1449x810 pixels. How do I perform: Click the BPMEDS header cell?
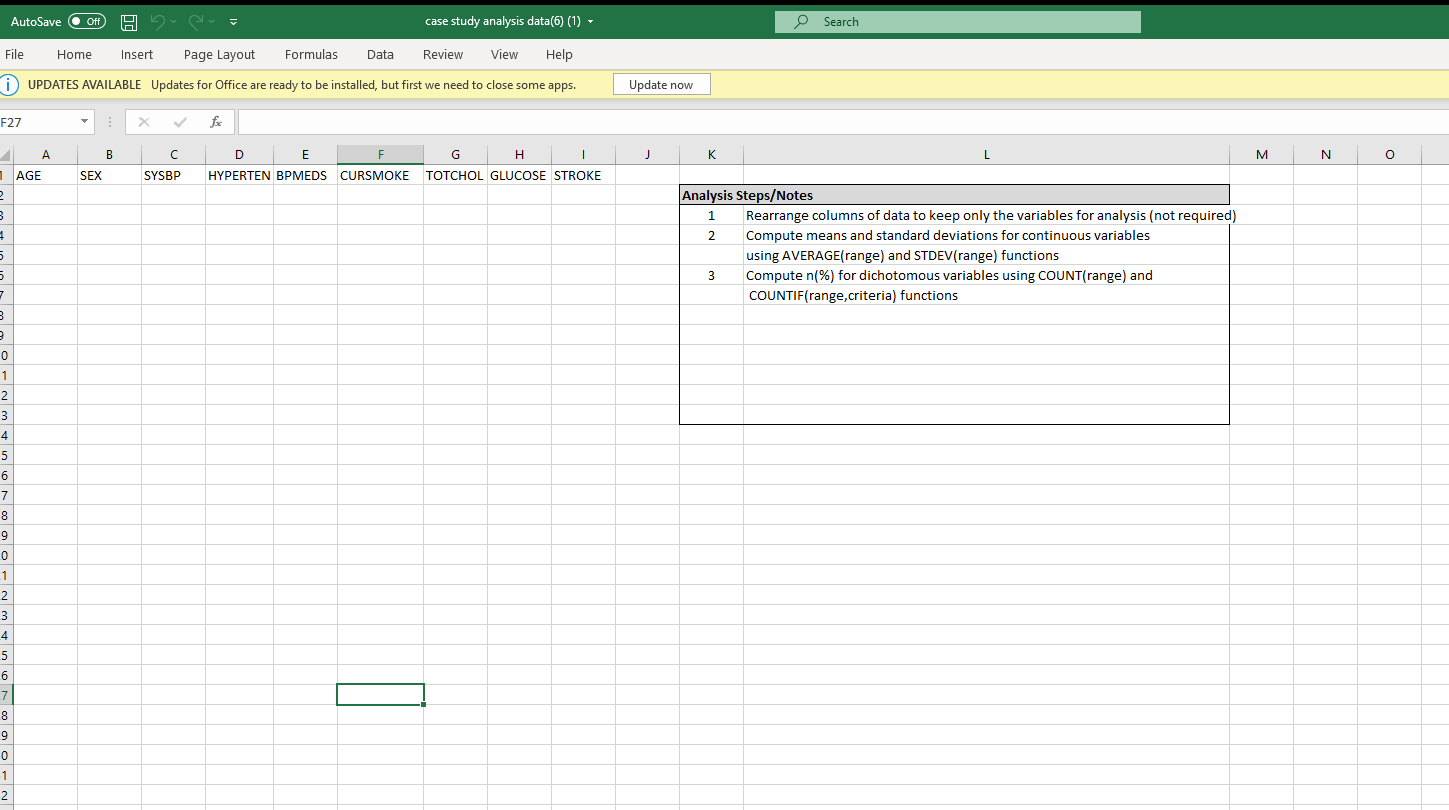click(x=305, y=175)
